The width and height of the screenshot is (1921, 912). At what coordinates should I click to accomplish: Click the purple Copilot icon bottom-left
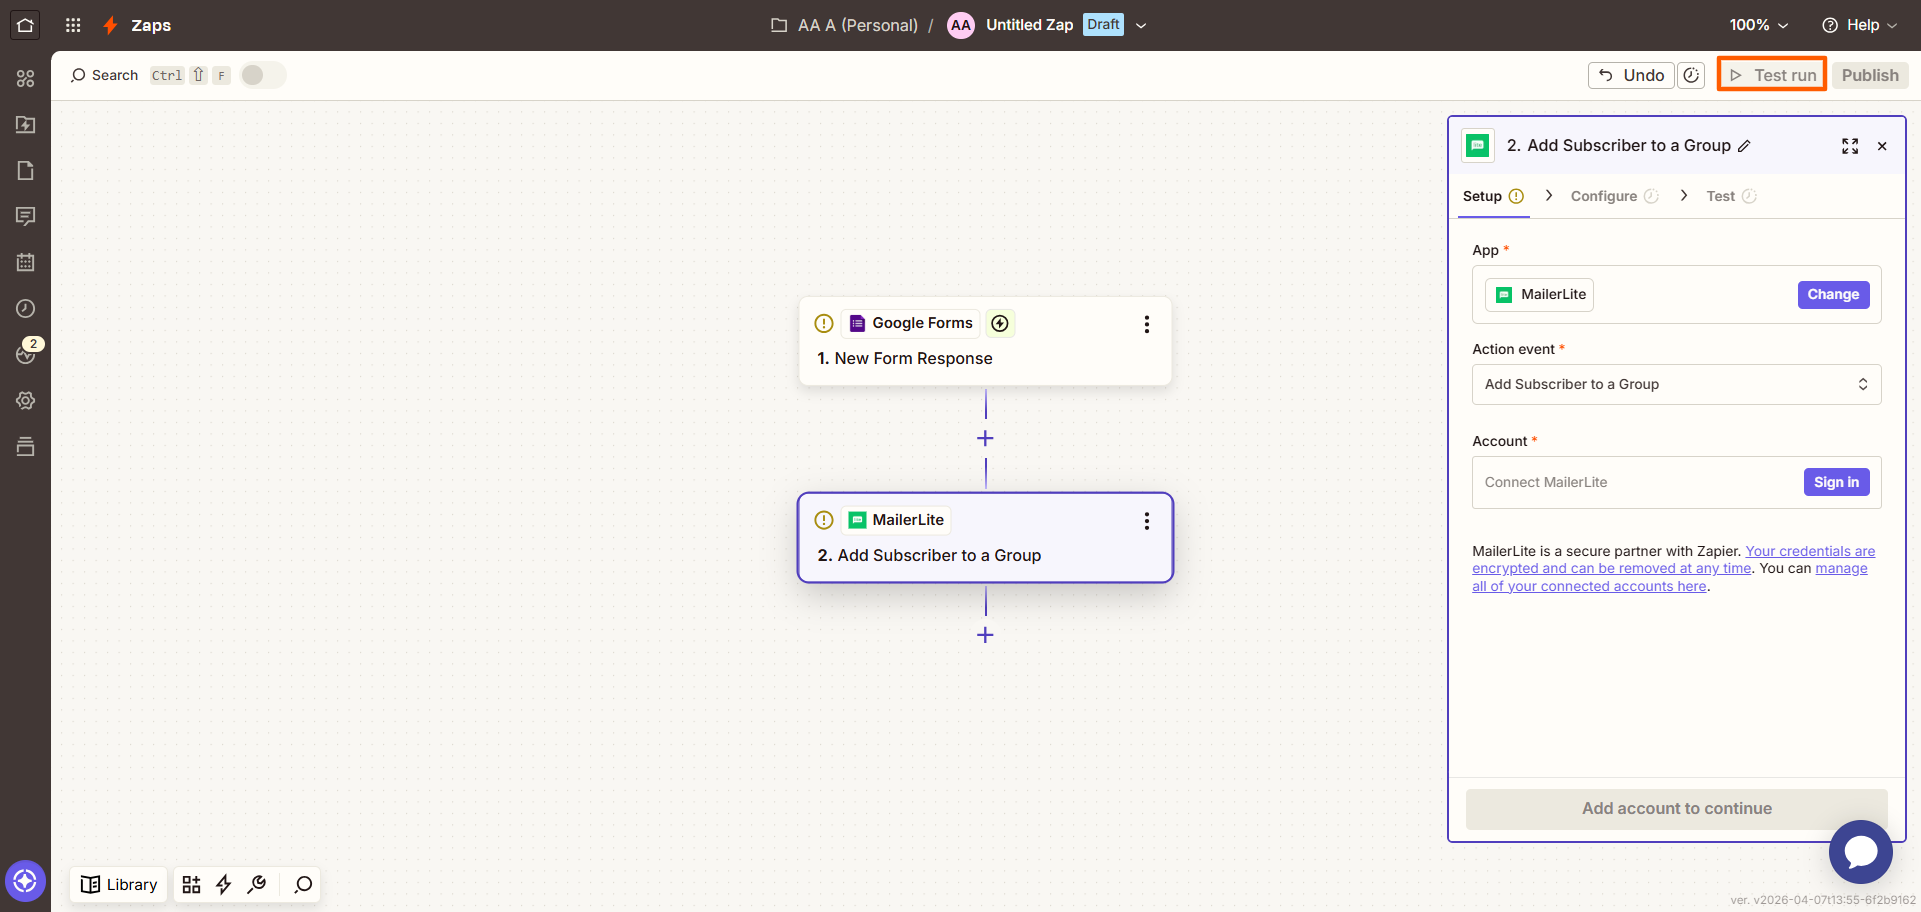click(x=25, y=881)
